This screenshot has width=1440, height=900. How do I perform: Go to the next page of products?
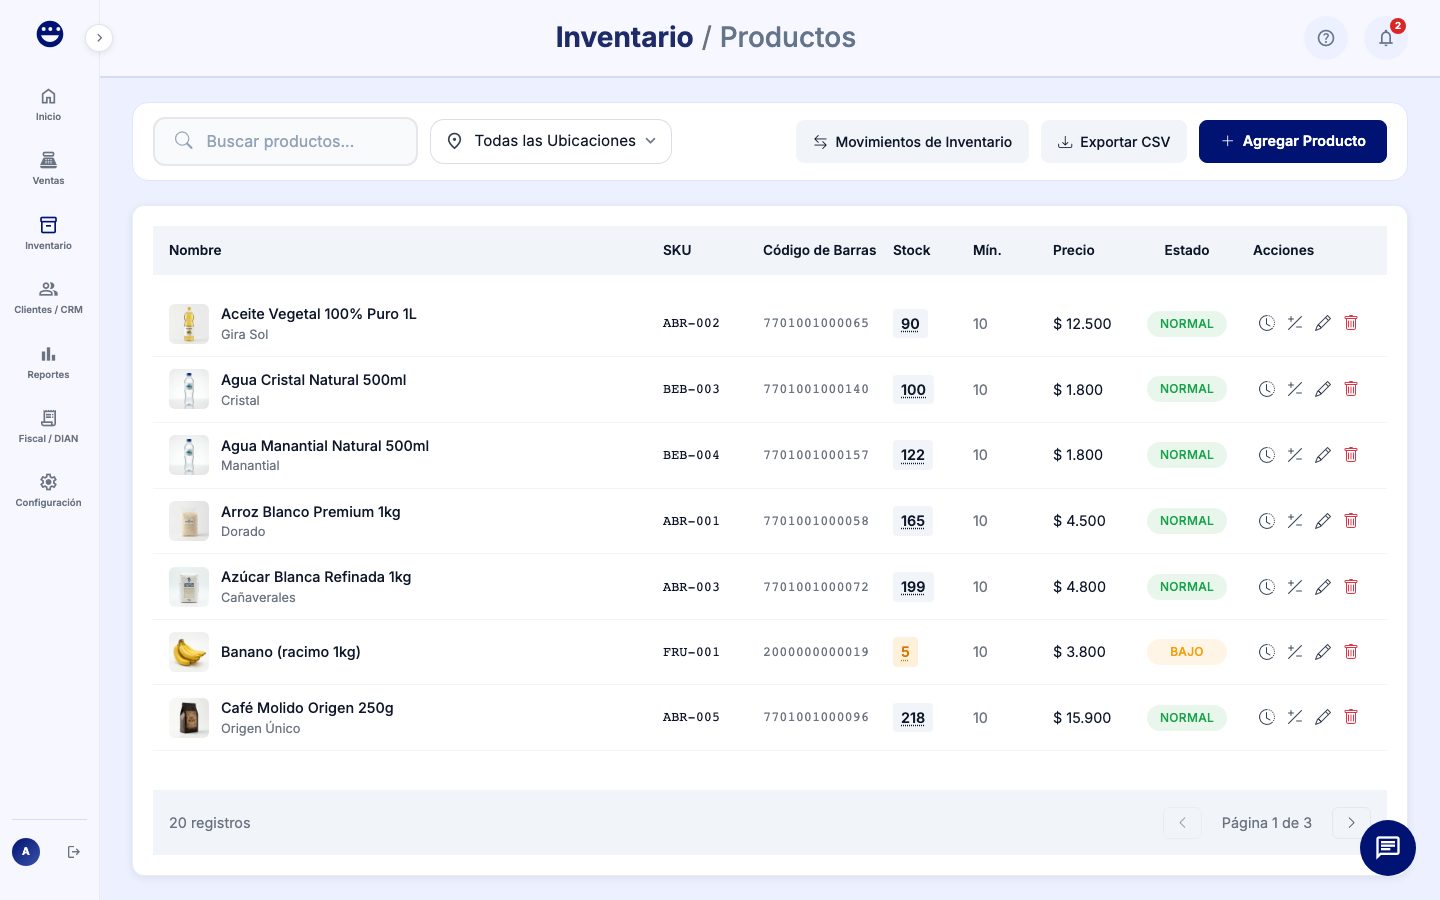coord(1351,823)
